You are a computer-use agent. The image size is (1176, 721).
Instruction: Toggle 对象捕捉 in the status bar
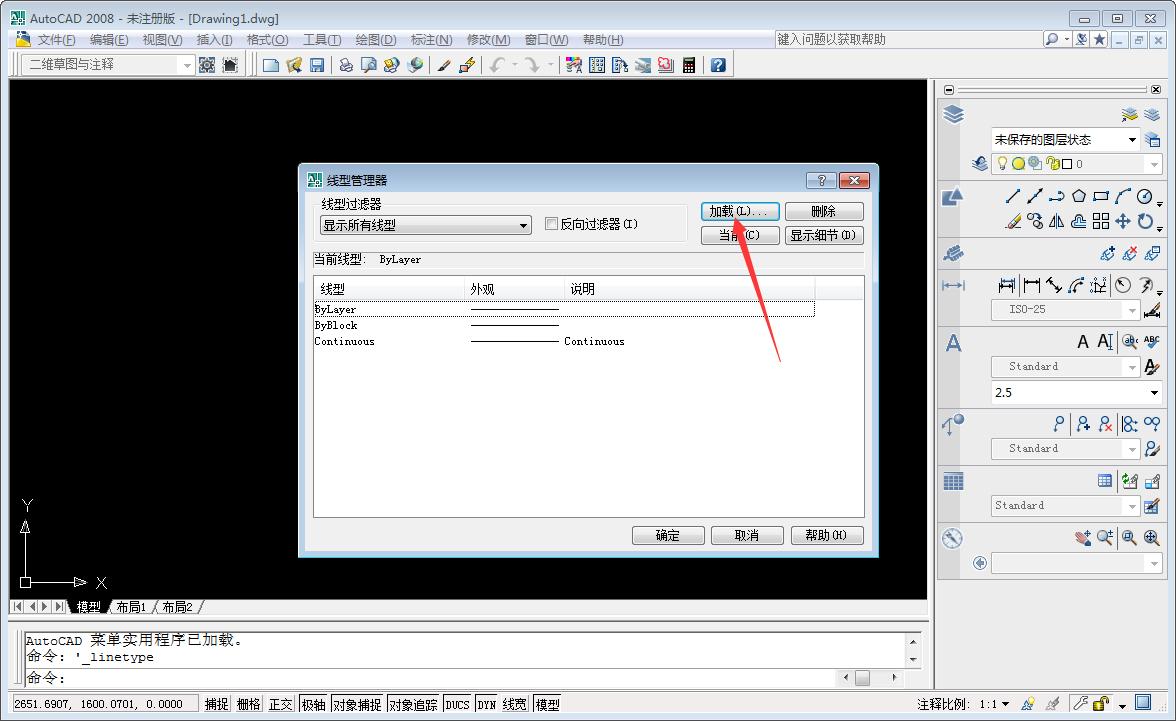[356, 702]
